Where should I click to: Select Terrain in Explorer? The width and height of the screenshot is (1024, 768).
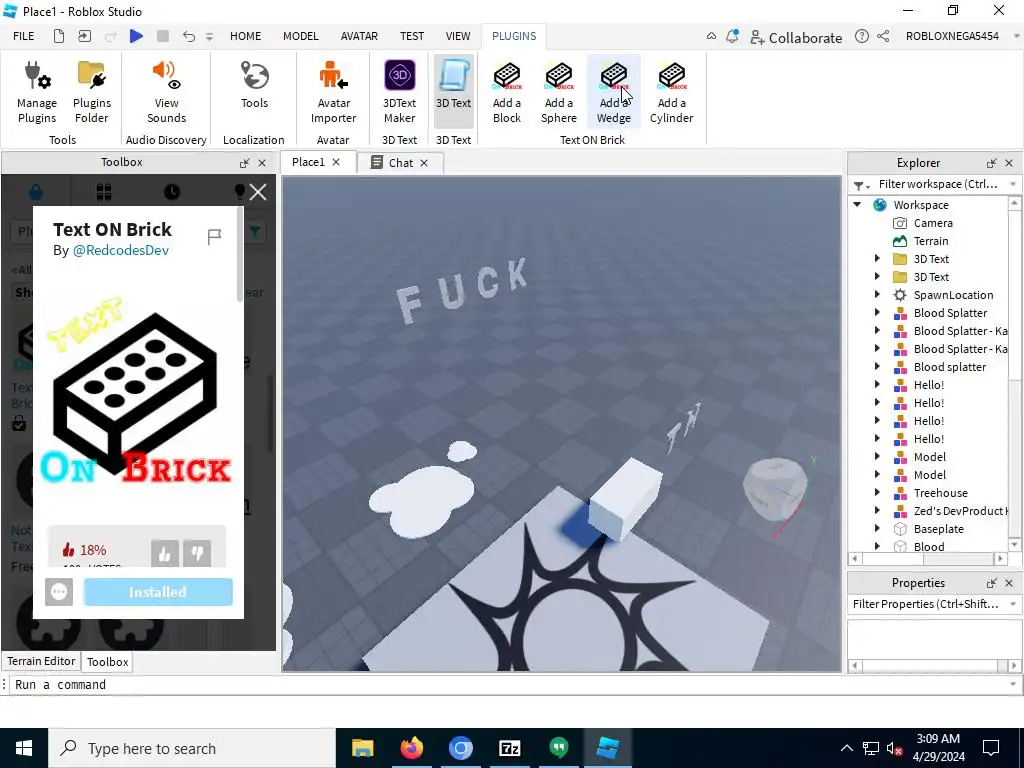931,241
